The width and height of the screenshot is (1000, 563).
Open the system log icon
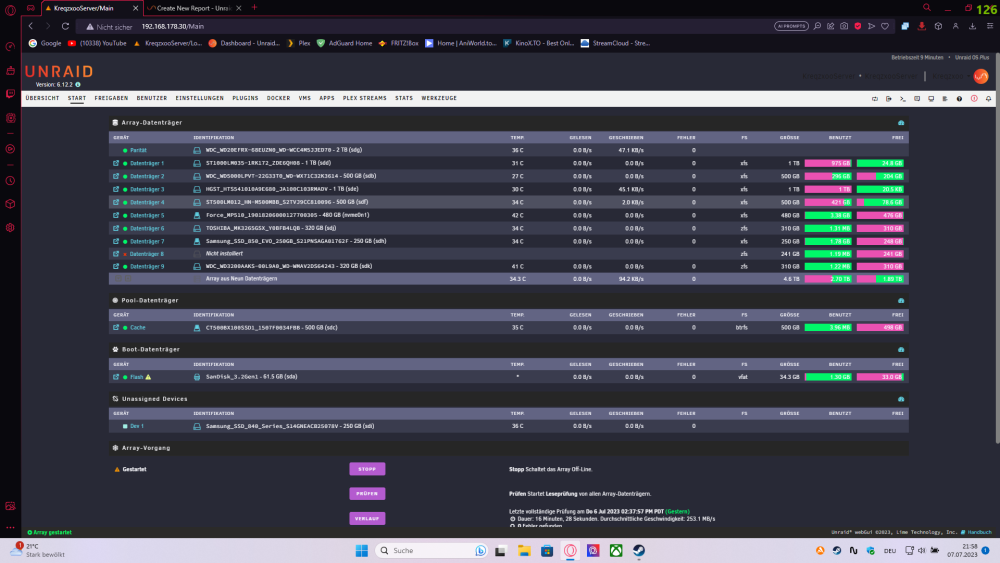945,99
